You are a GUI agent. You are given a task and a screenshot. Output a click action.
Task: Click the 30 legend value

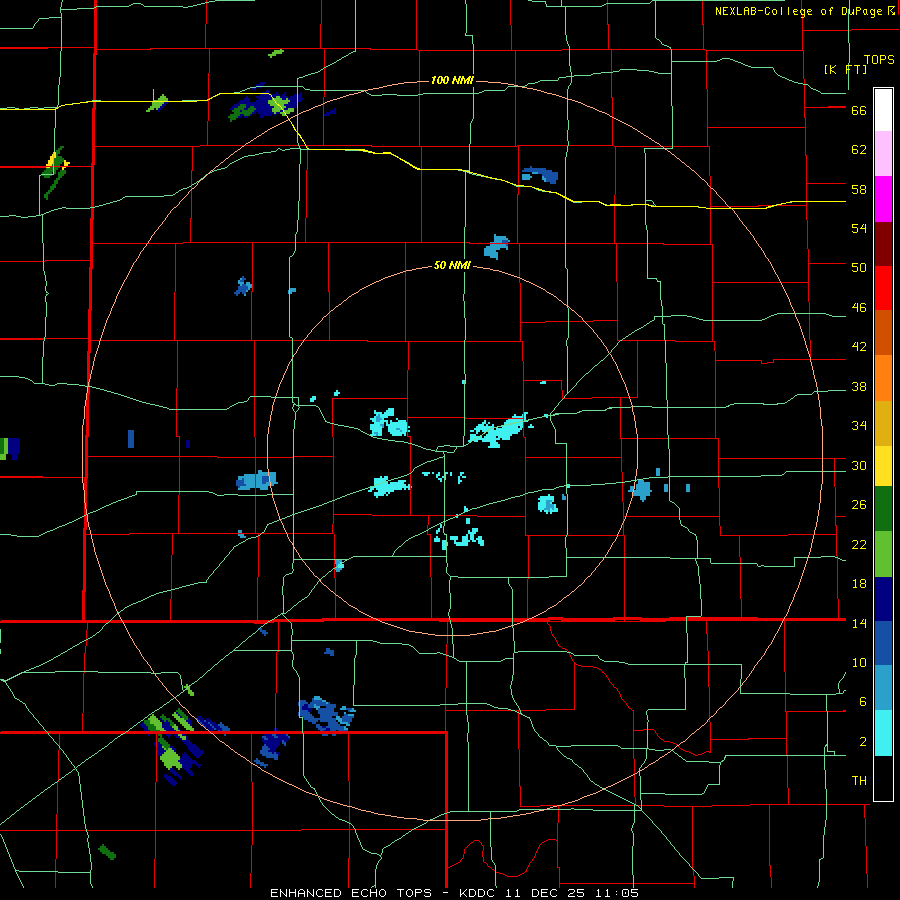tap(859, 465)
